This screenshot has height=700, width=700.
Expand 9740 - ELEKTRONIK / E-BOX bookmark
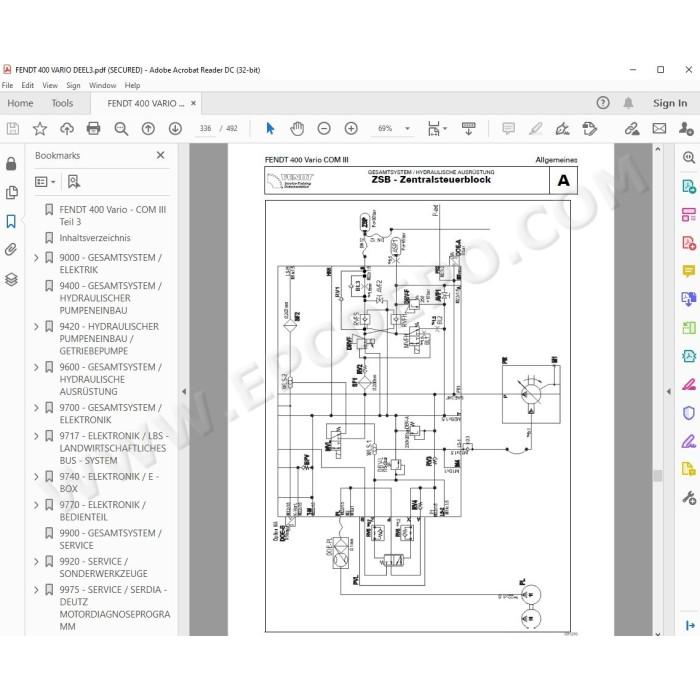coord(37,477)
